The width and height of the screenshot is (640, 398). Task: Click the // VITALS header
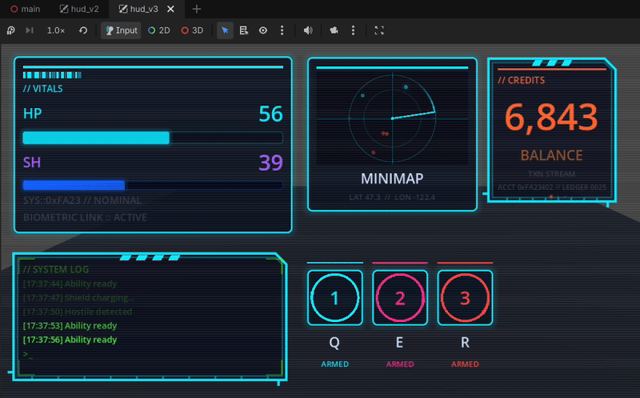point(43,89)
